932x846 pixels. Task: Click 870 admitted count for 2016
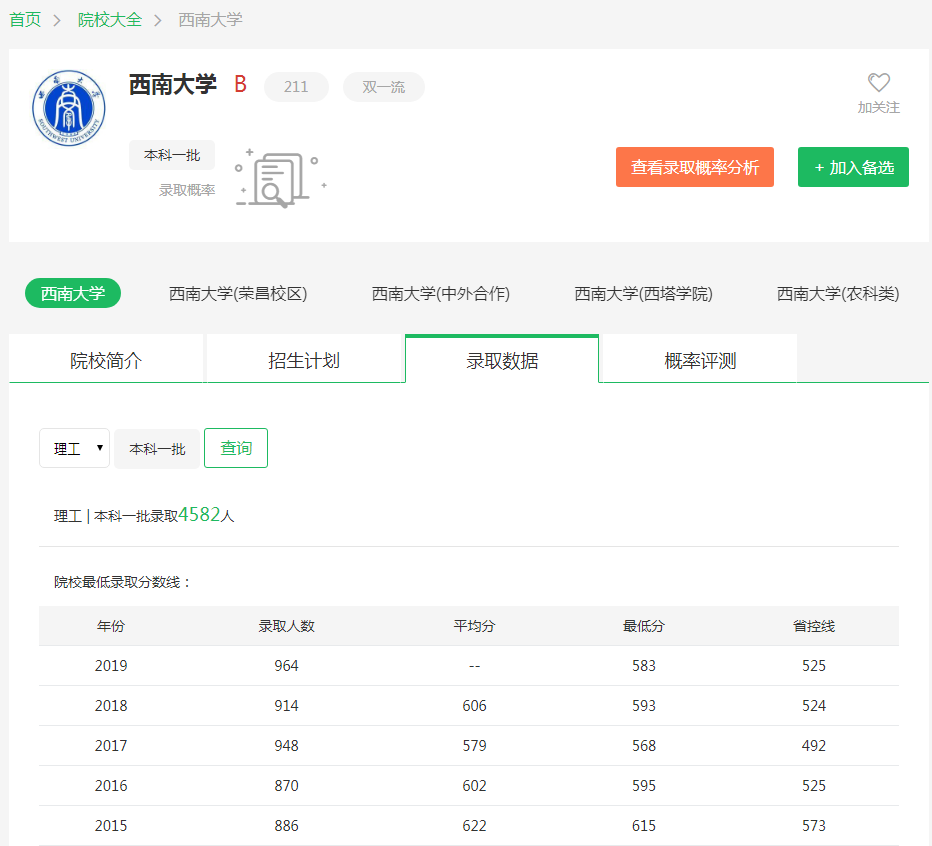point(286,785)
